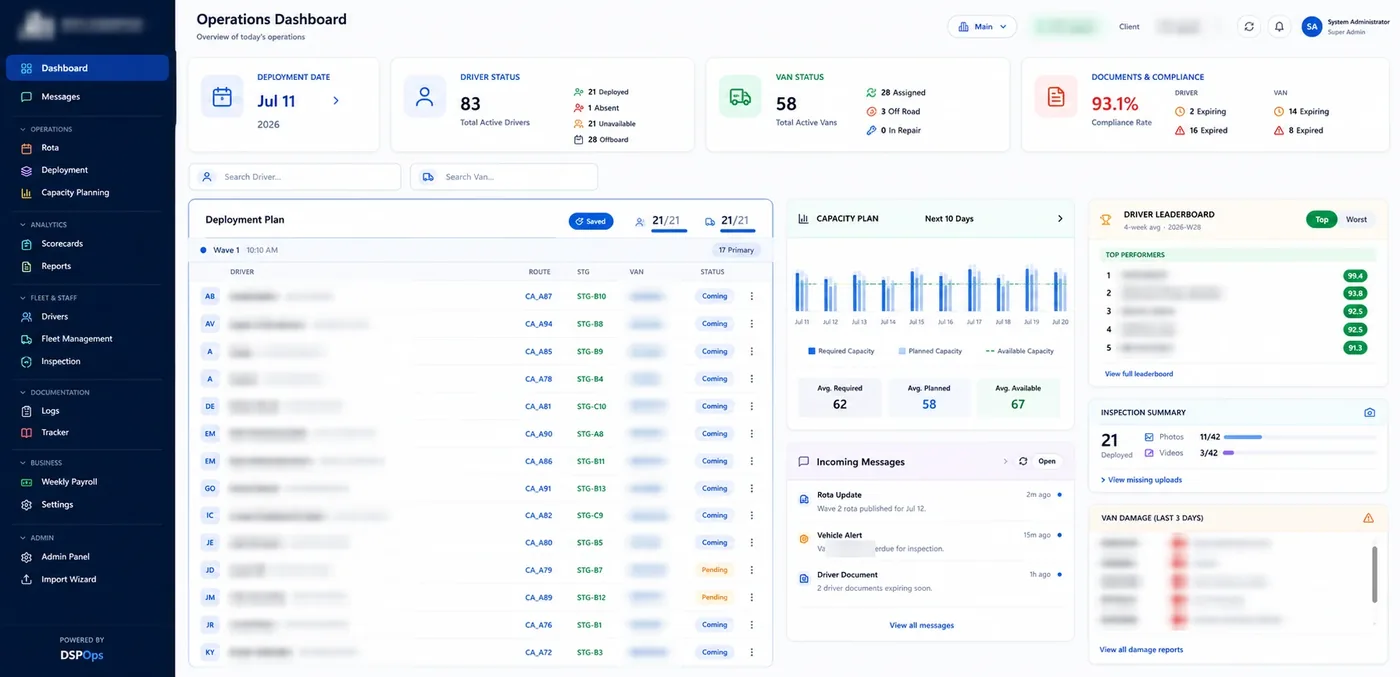This screenshot has height=677, width=1400.
Task: Click the Vehicle Alert message icon
Action: pyautogui.click(x=804, y=539)
